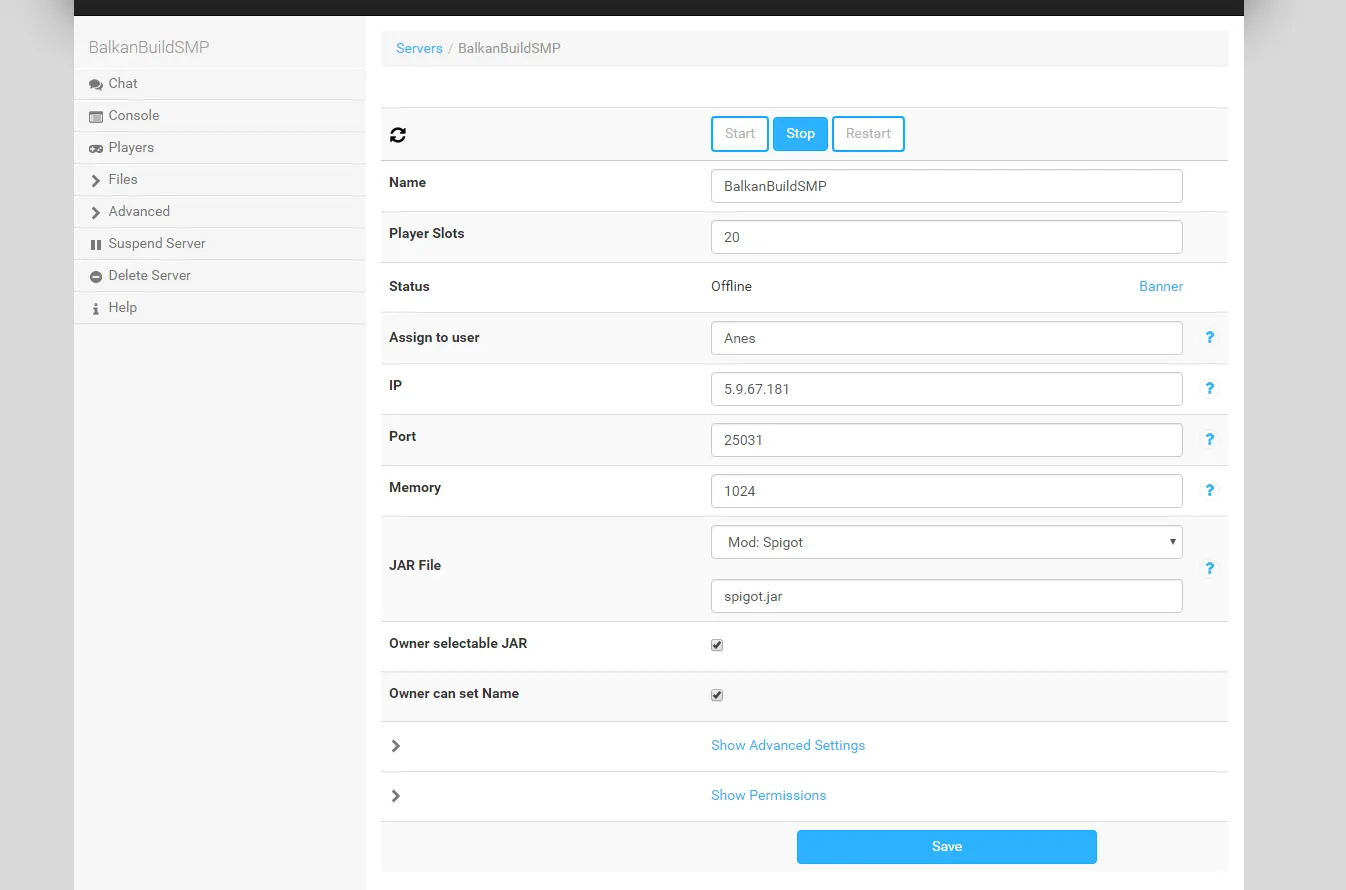Click the Players gamepad icon

[x=96, y=149]
